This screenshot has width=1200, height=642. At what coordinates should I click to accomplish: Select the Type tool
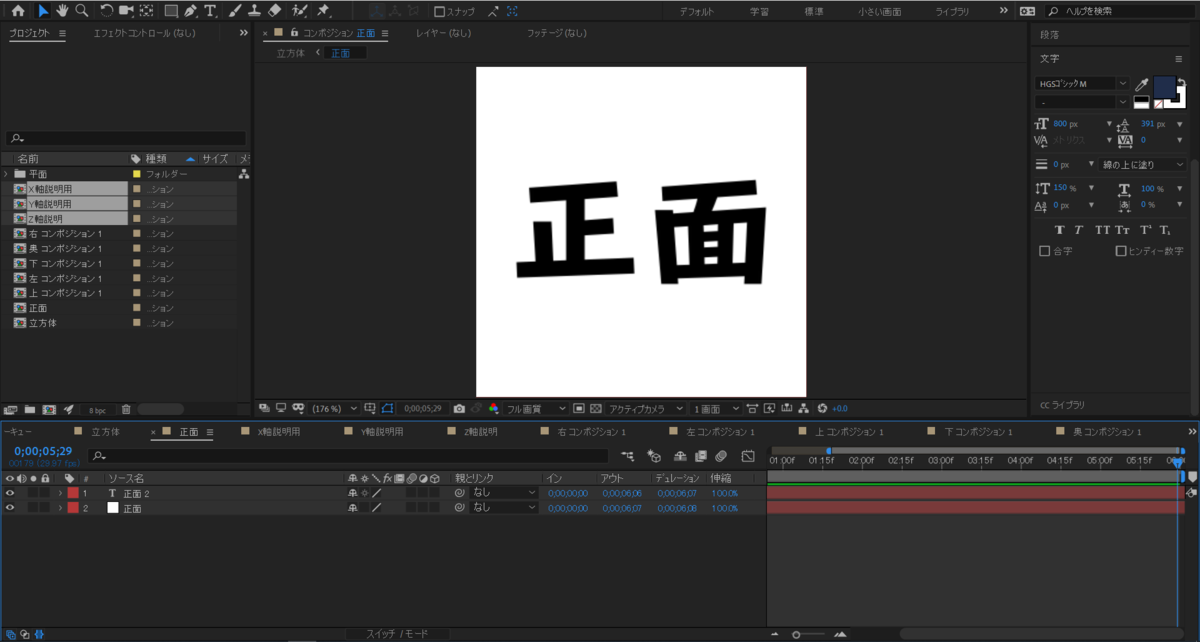[x=211, y=11]
